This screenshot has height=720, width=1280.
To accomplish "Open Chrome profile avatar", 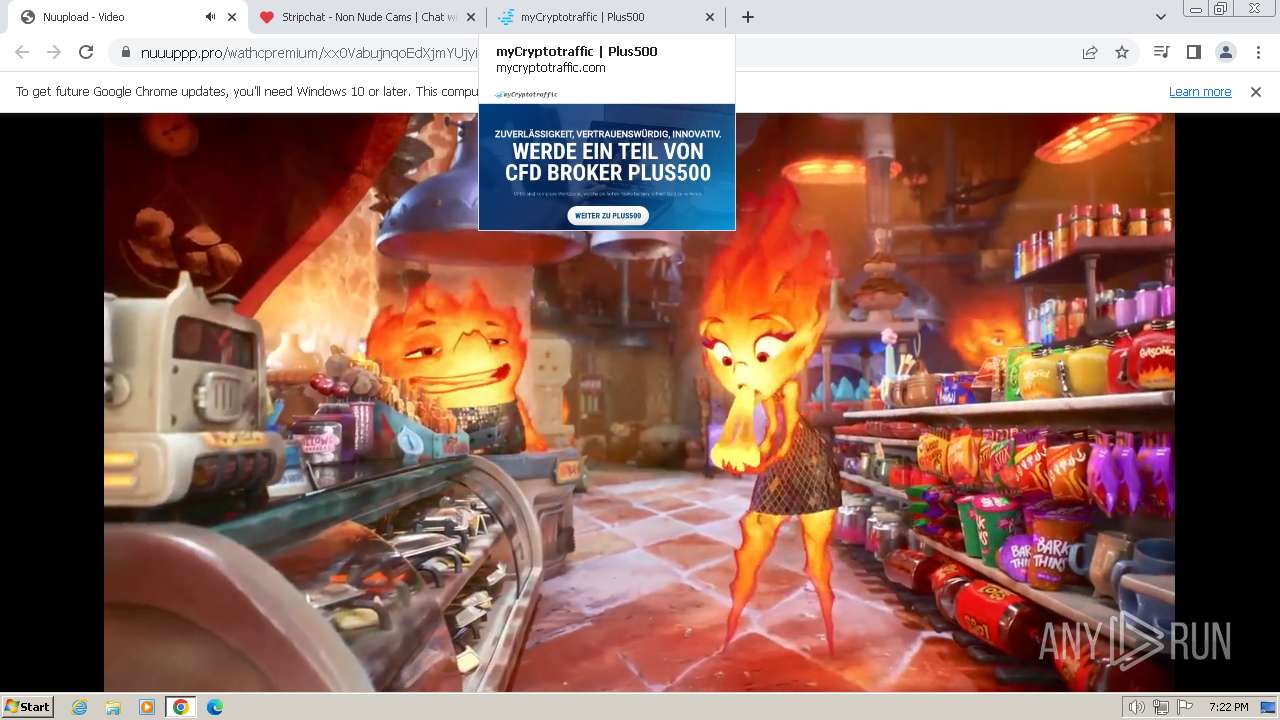I will pos(1225,52).
